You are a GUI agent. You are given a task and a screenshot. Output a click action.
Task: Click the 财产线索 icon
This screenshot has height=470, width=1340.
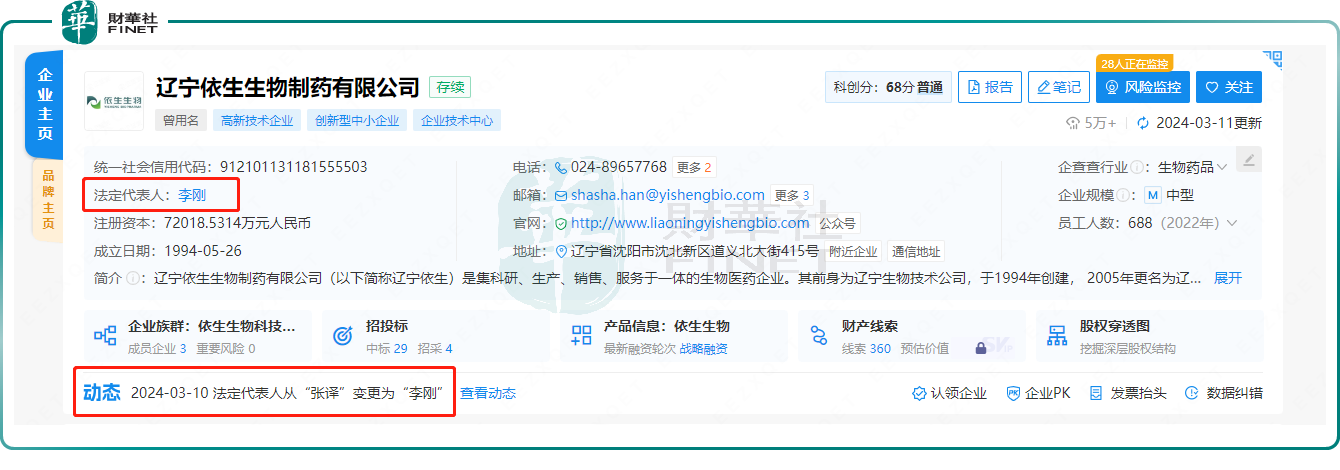coord(819,336)
